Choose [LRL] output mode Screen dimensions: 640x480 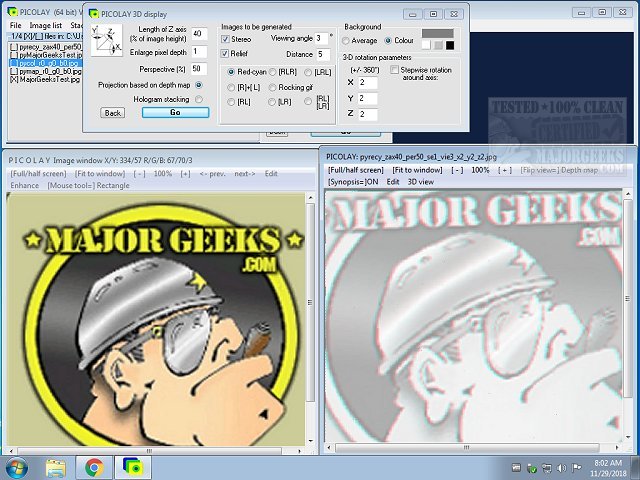pos(308,72)
